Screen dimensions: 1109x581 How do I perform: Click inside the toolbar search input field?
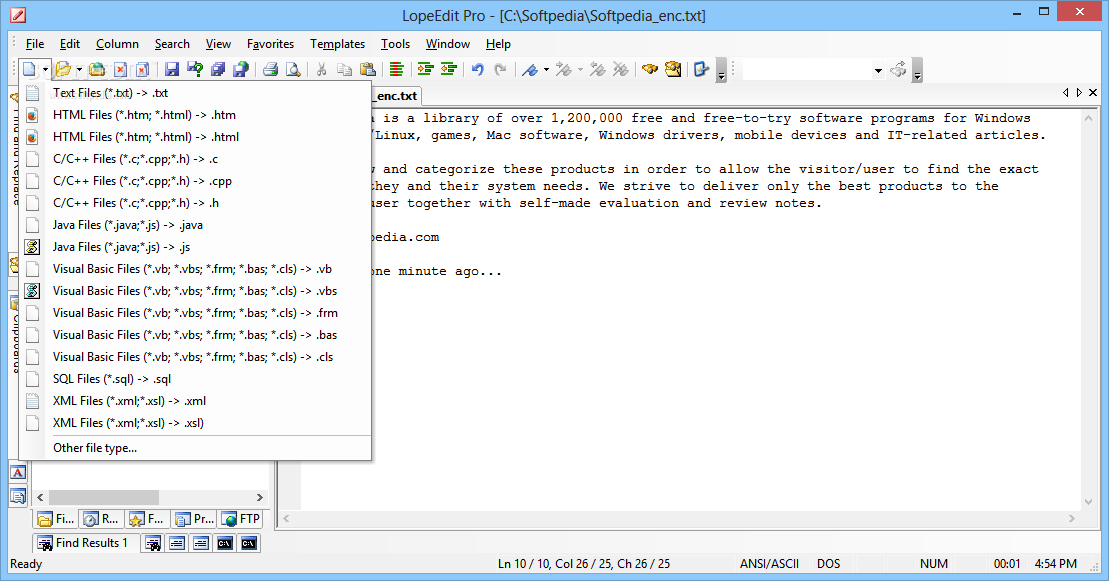807,70
